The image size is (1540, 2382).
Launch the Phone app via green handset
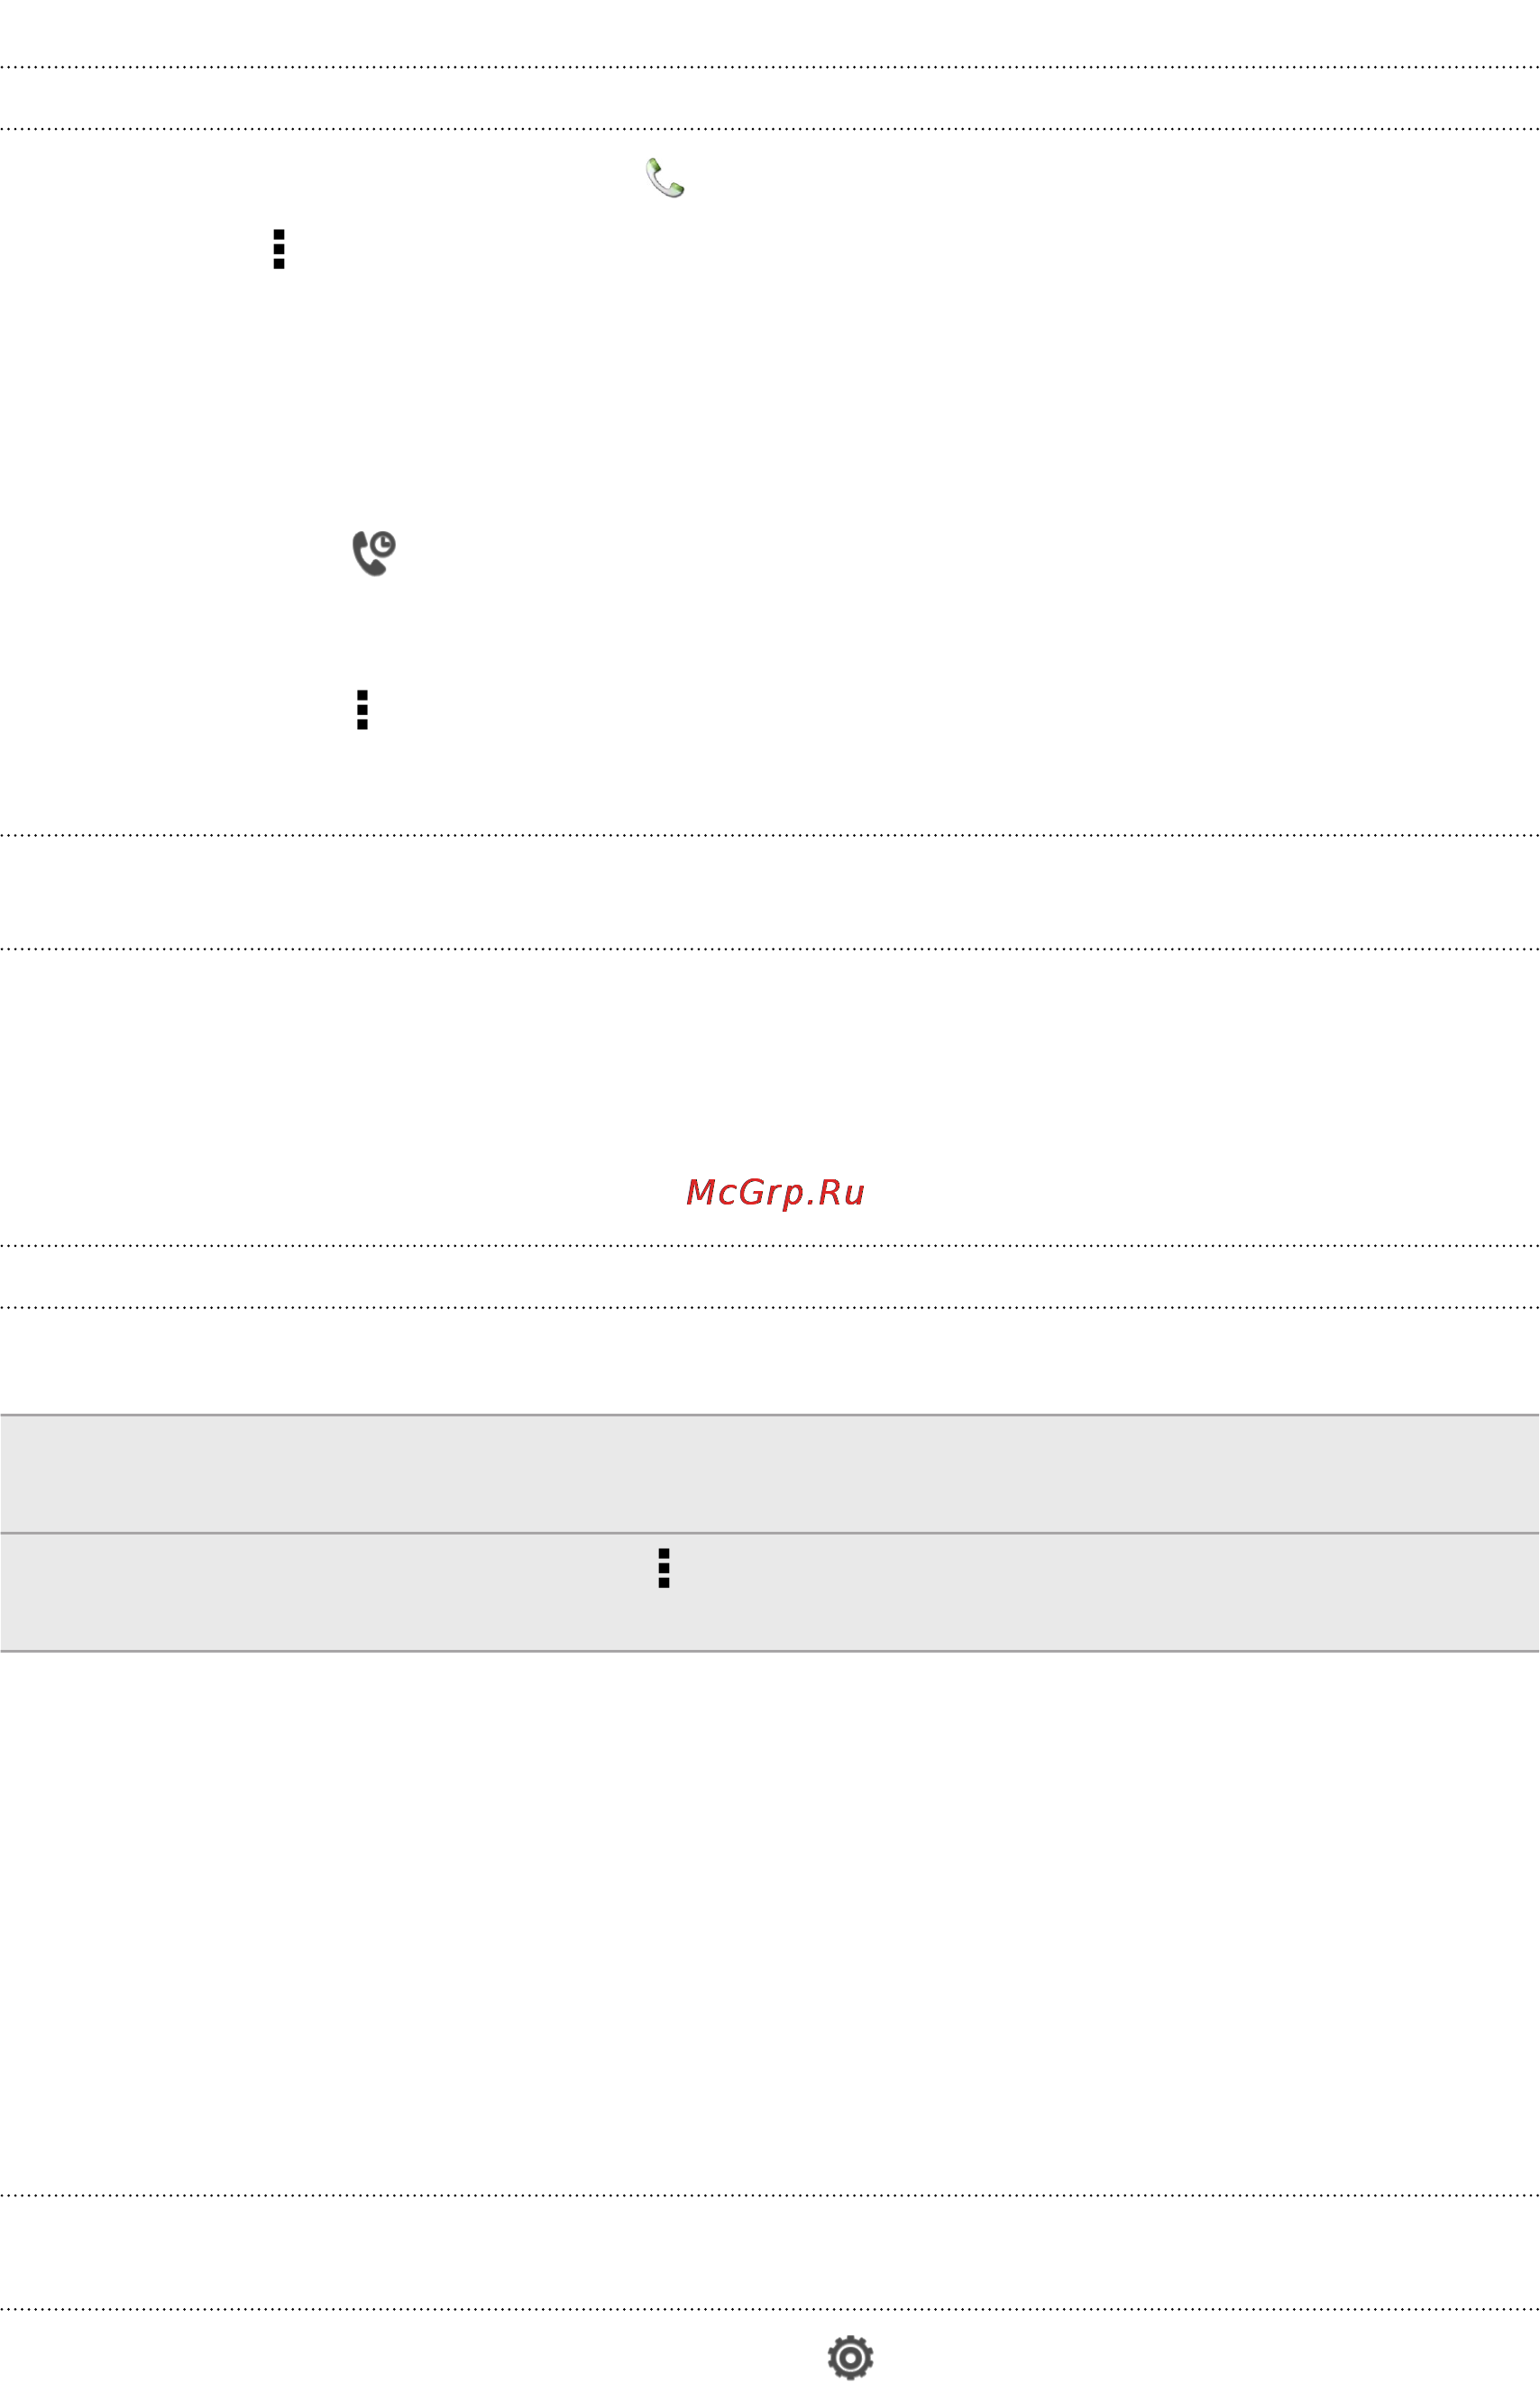tap(665, 178)
